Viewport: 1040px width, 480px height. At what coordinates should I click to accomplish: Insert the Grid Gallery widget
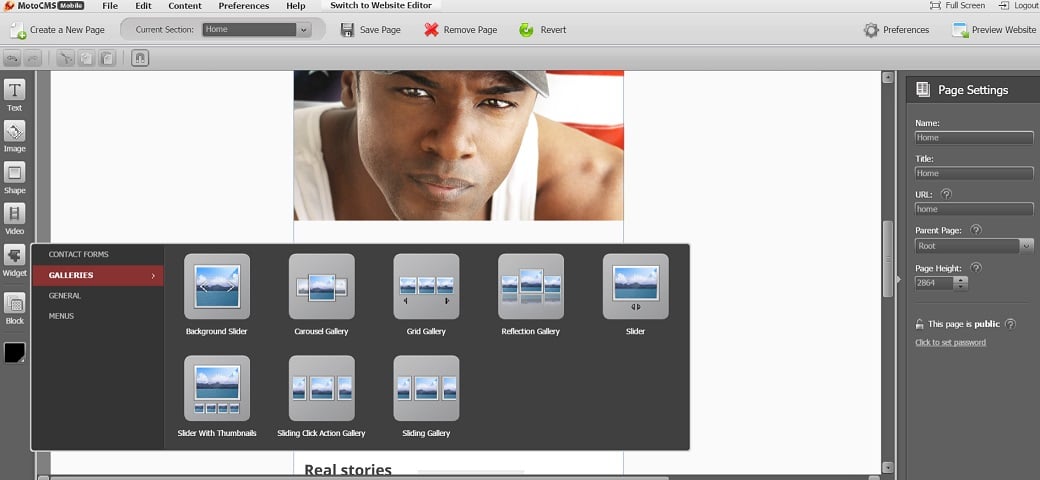pos(426,287)
